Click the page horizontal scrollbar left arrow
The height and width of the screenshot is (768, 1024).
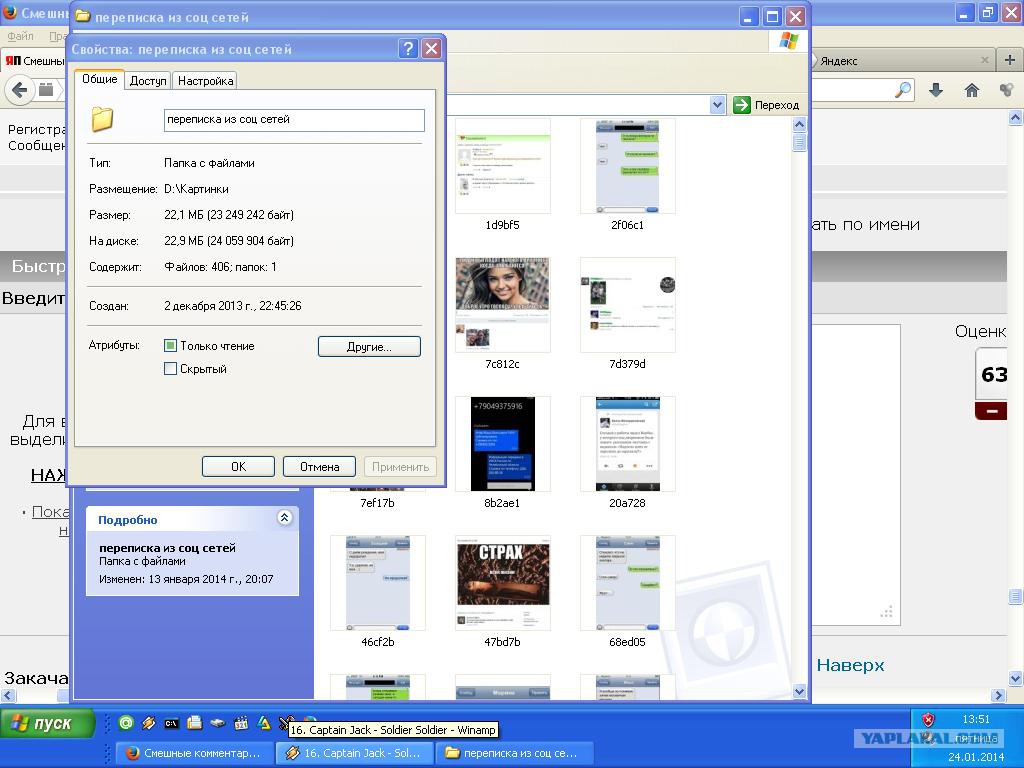point(7,696)
